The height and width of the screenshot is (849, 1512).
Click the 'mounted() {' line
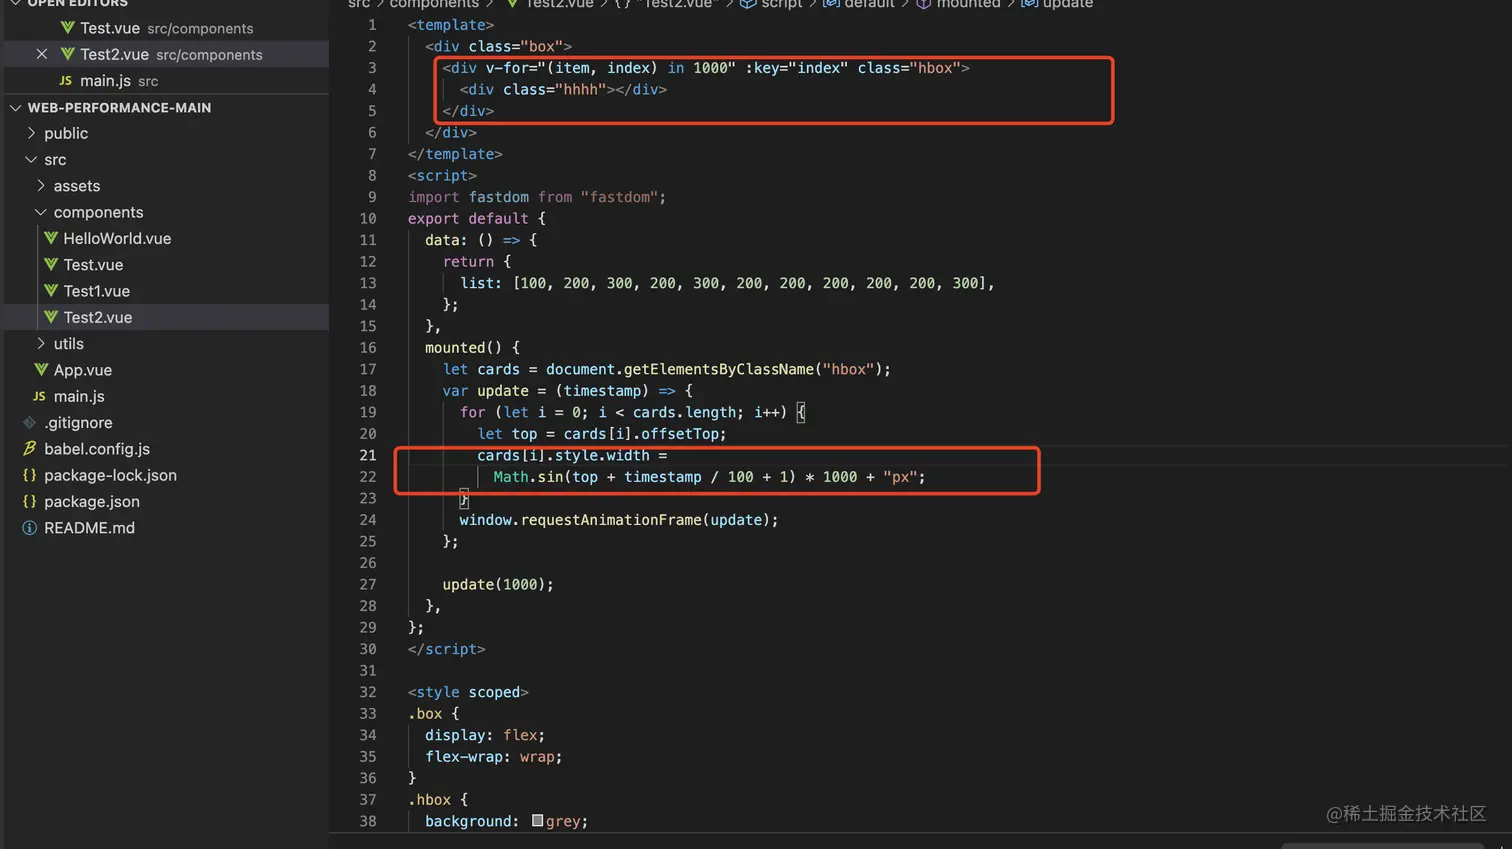pyautogui.click(x=472, y=347)
